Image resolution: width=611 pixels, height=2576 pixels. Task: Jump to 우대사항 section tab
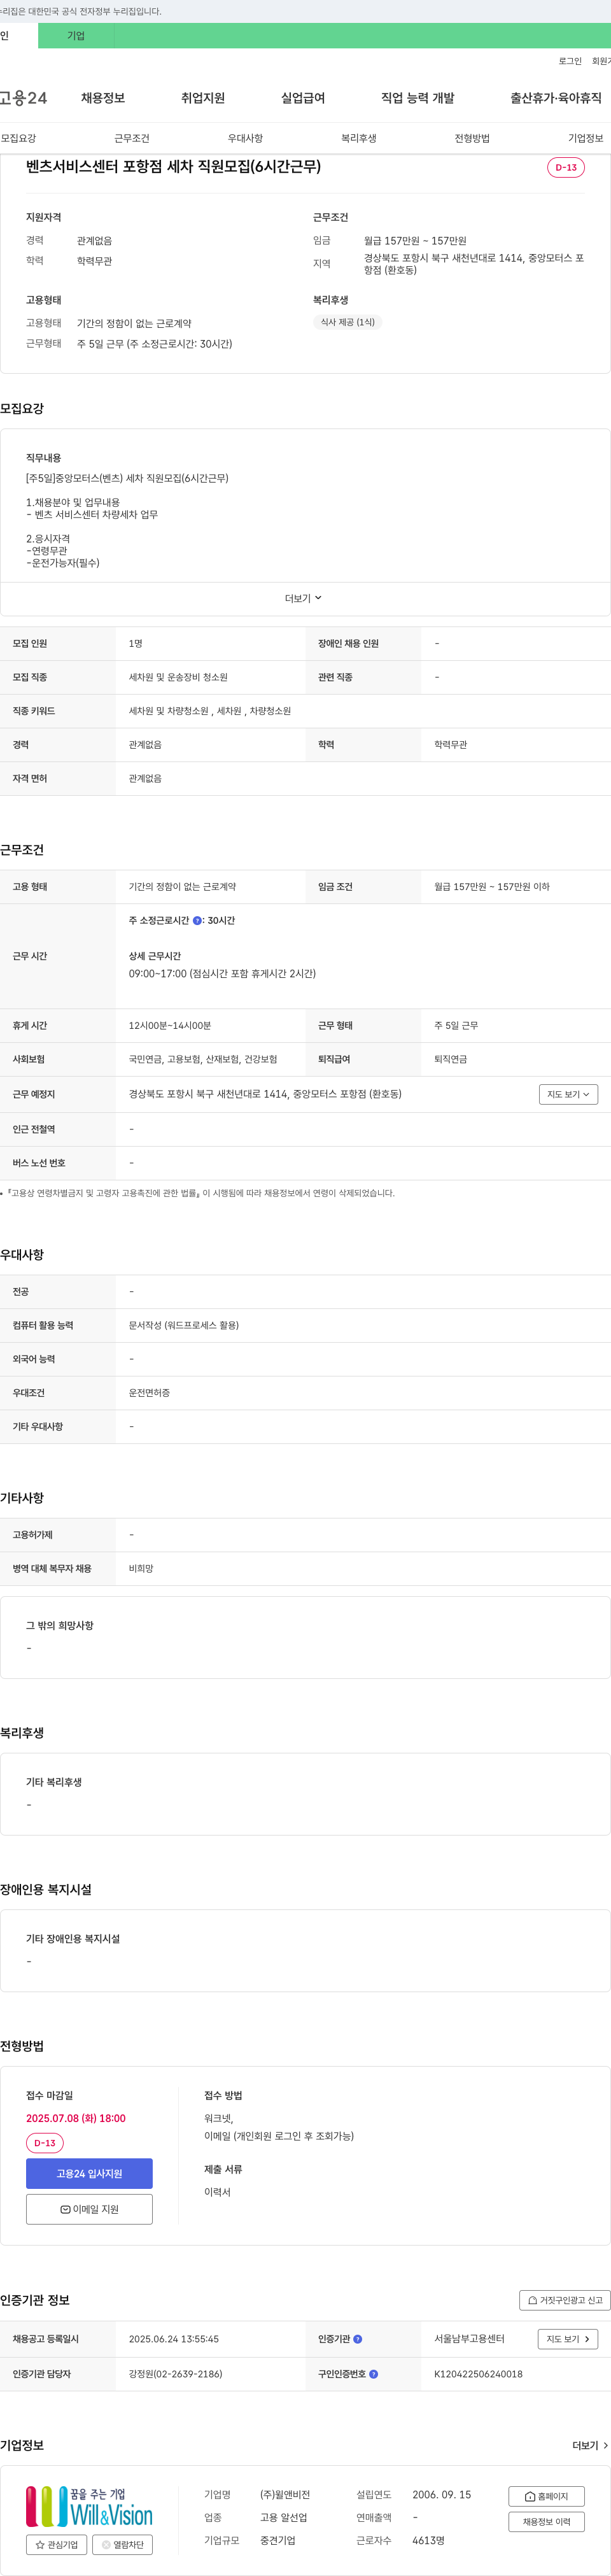pyautogui.click(x=245, y=138)
